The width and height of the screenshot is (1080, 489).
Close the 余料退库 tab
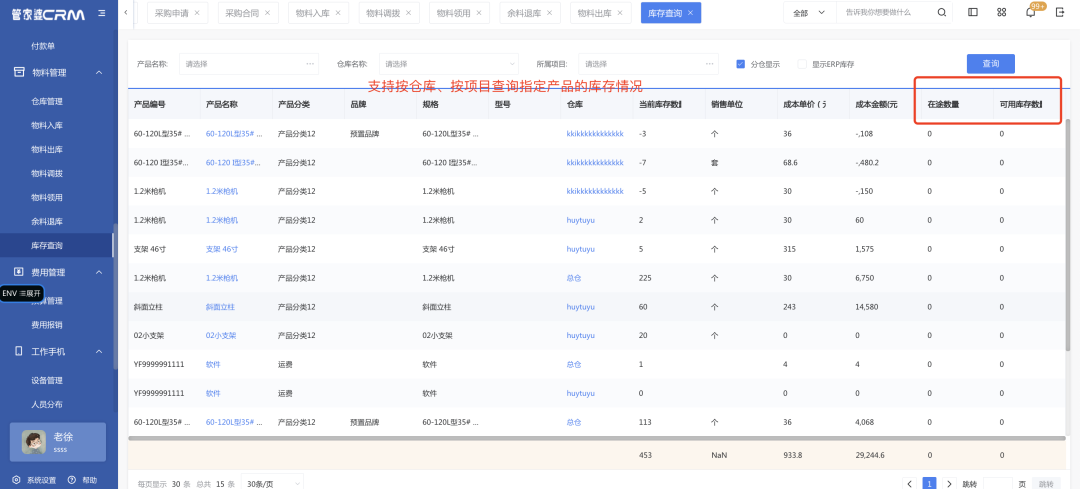[549, 12]
